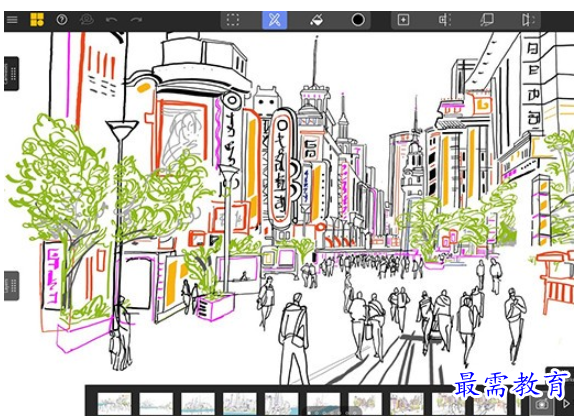The width and height of the screenshot is (576, 416).
Task: Open the fourth bookmark thumbnail in the strip
Action: (x=240, y=404)
